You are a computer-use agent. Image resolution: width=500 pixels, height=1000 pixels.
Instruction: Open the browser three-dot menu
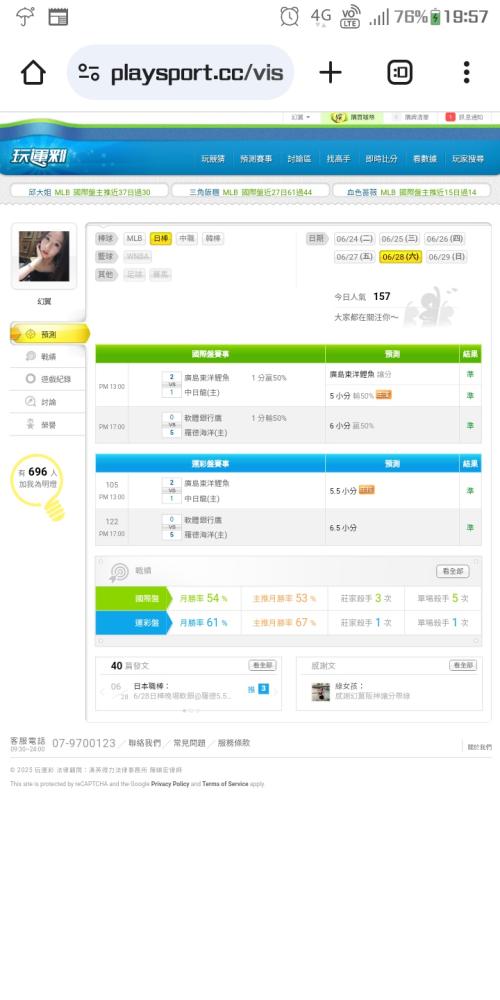(466, 72)
